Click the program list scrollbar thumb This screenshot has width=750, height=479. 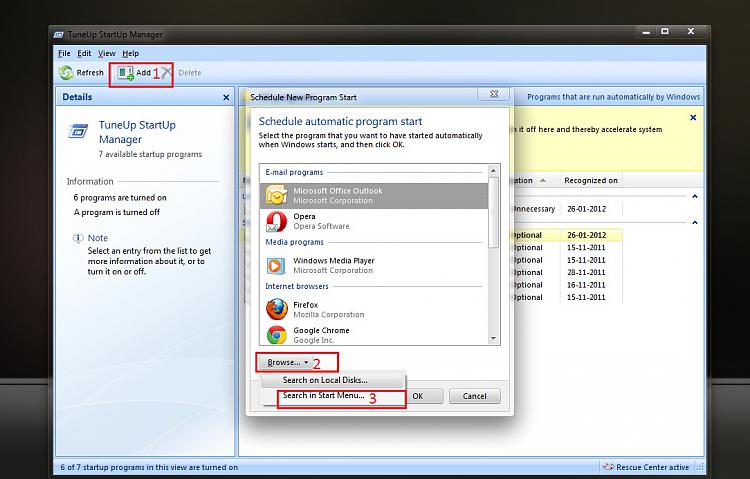pos(493,212)
